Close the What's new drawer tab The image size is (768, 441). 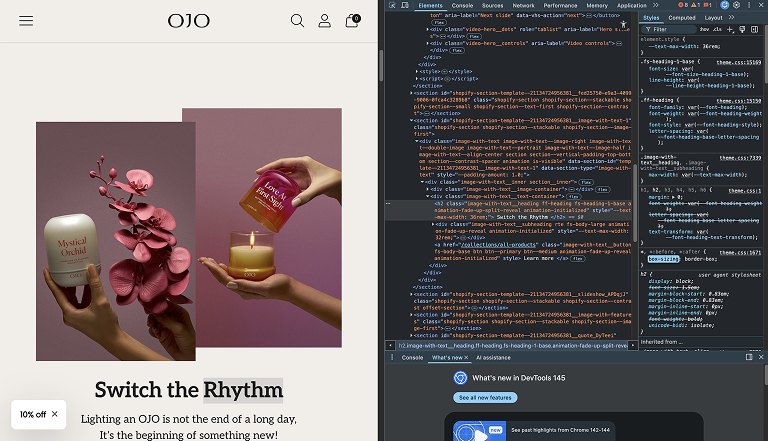[466, 358]
